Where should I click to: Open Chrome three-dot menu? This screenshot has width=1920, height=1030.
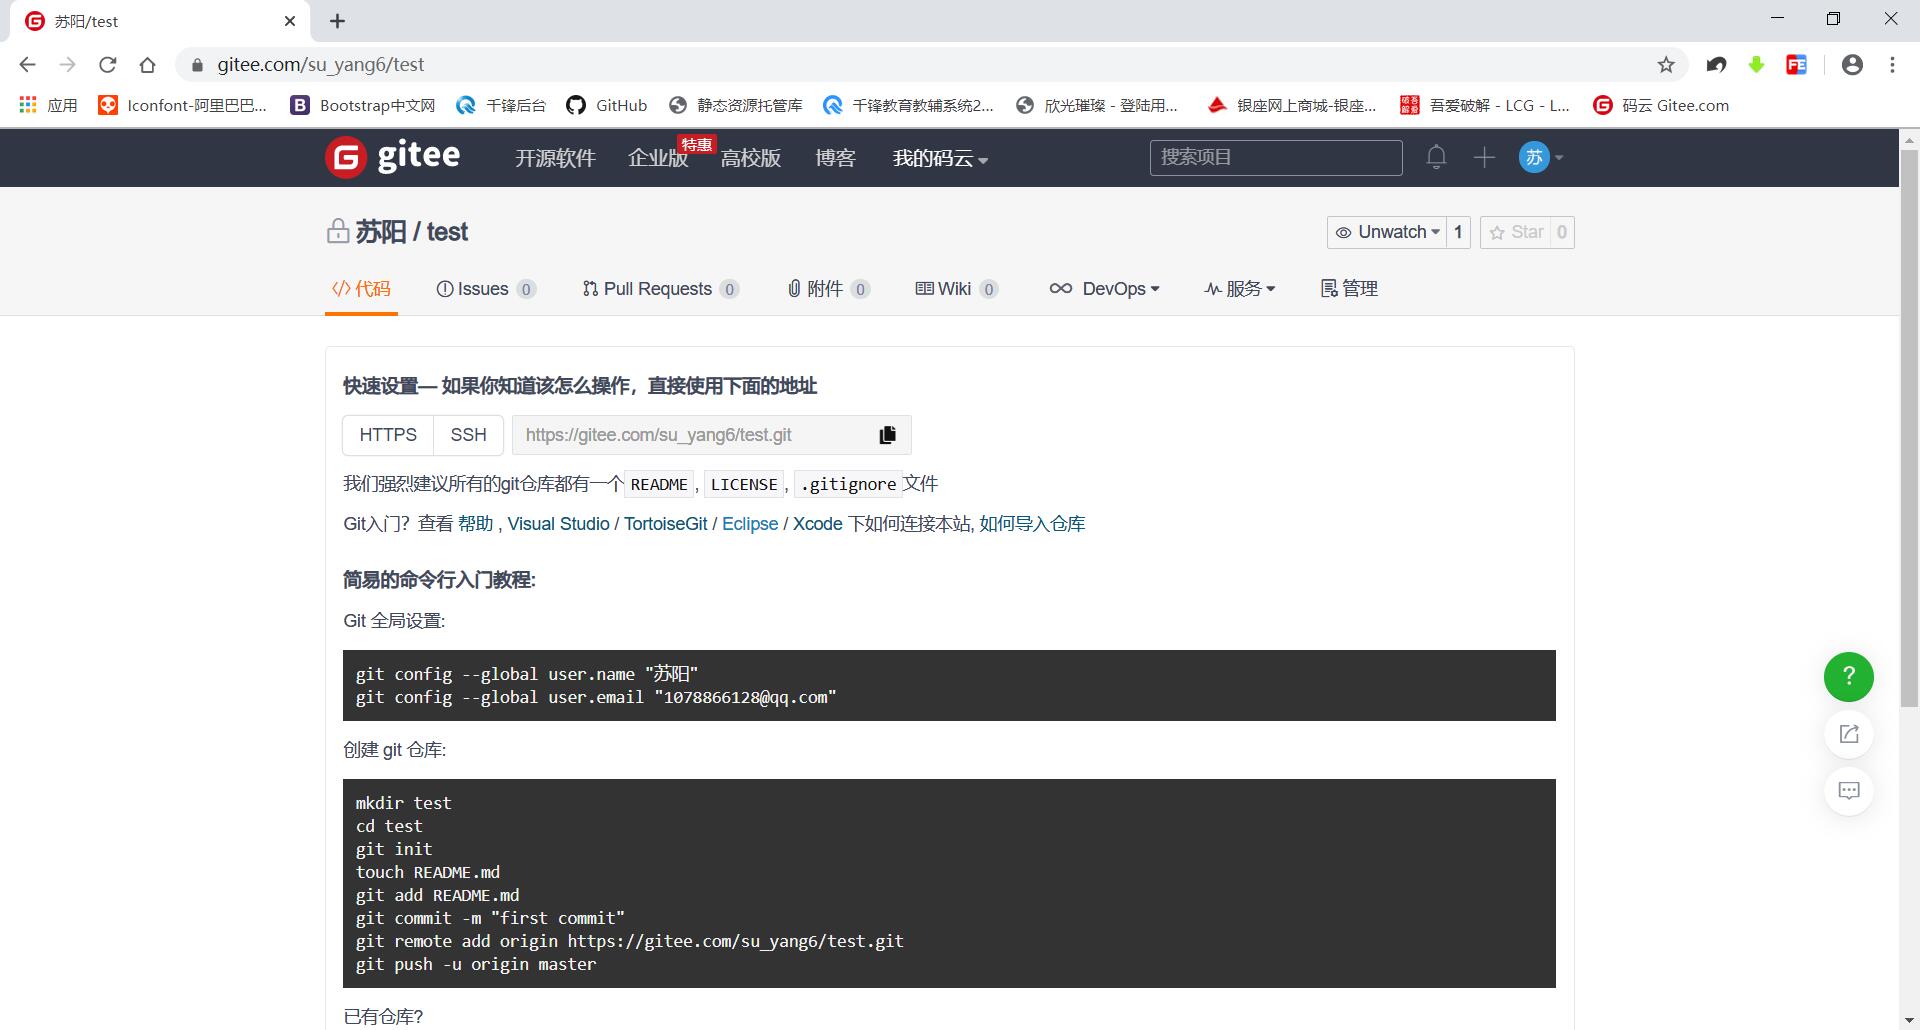coord(1892,65)
